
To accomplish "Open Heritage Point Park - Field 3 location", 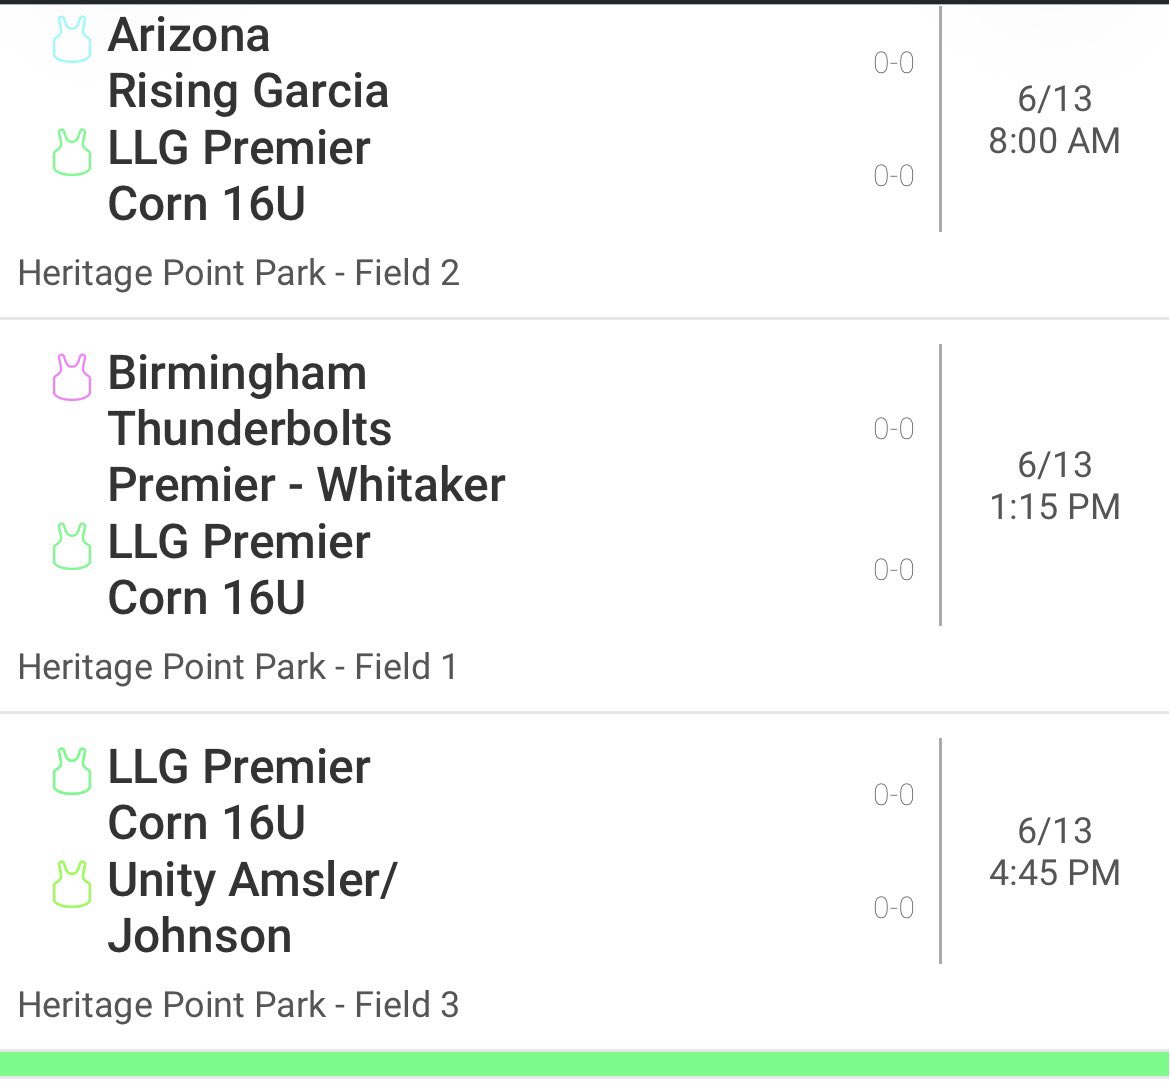I will (238, 1005).
